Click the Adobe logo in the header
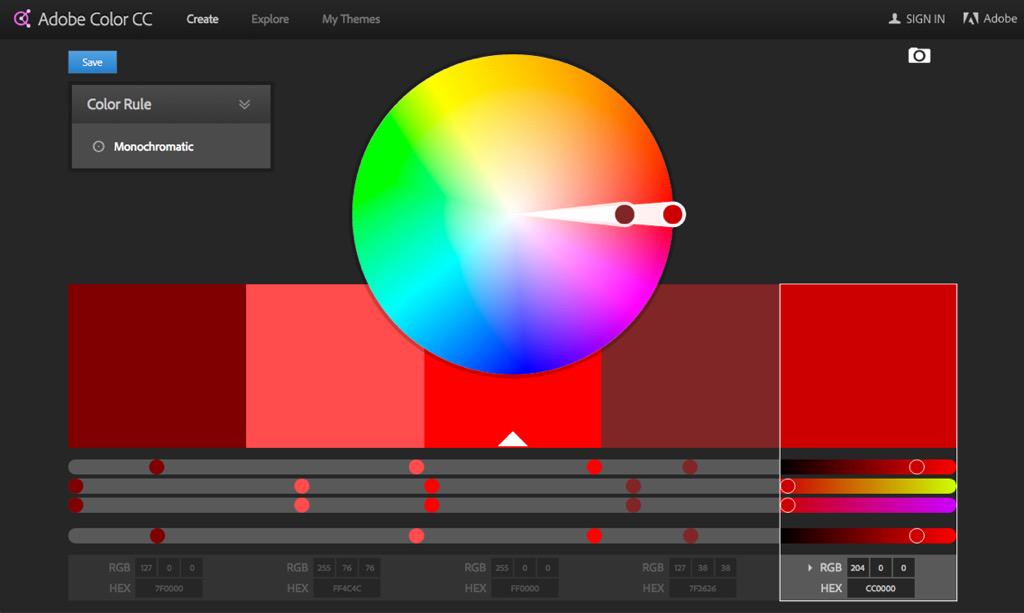Image resolution: width=1024 pixels, height=613 pixels. [990, 18]
